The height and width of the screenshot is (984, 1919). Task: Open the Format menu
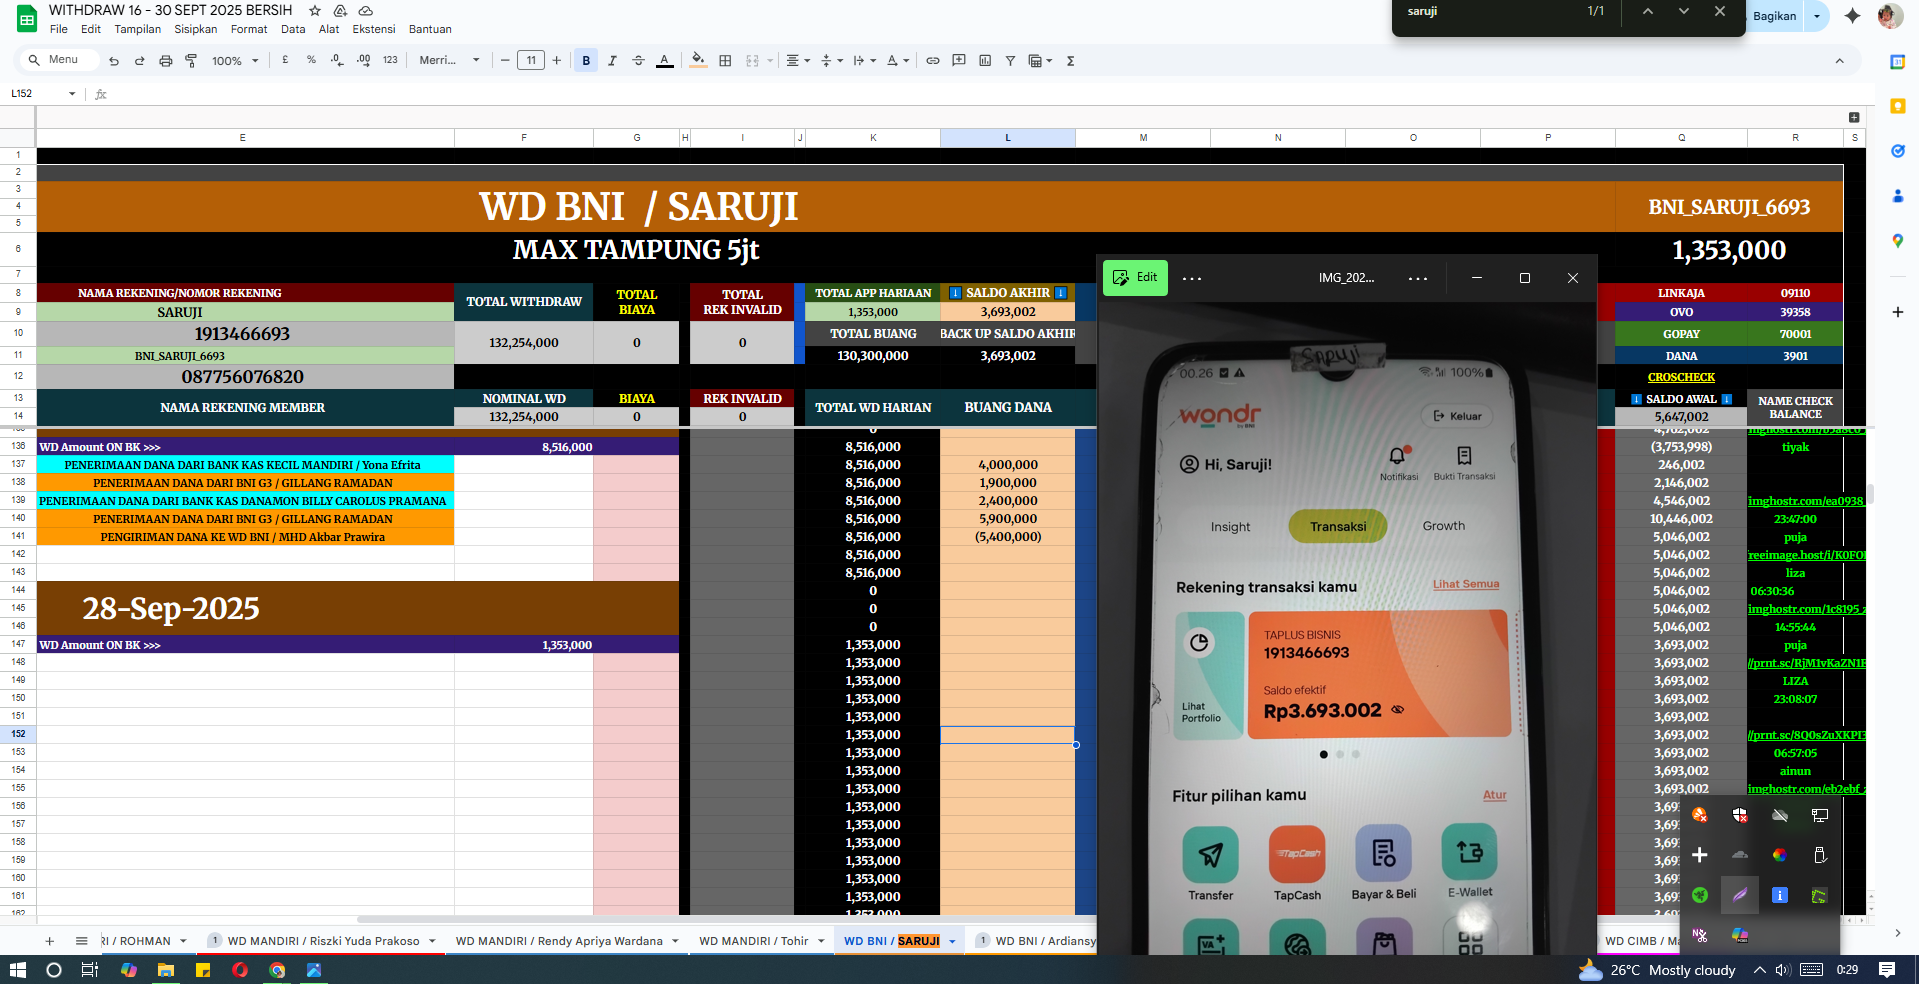point(249,30)
